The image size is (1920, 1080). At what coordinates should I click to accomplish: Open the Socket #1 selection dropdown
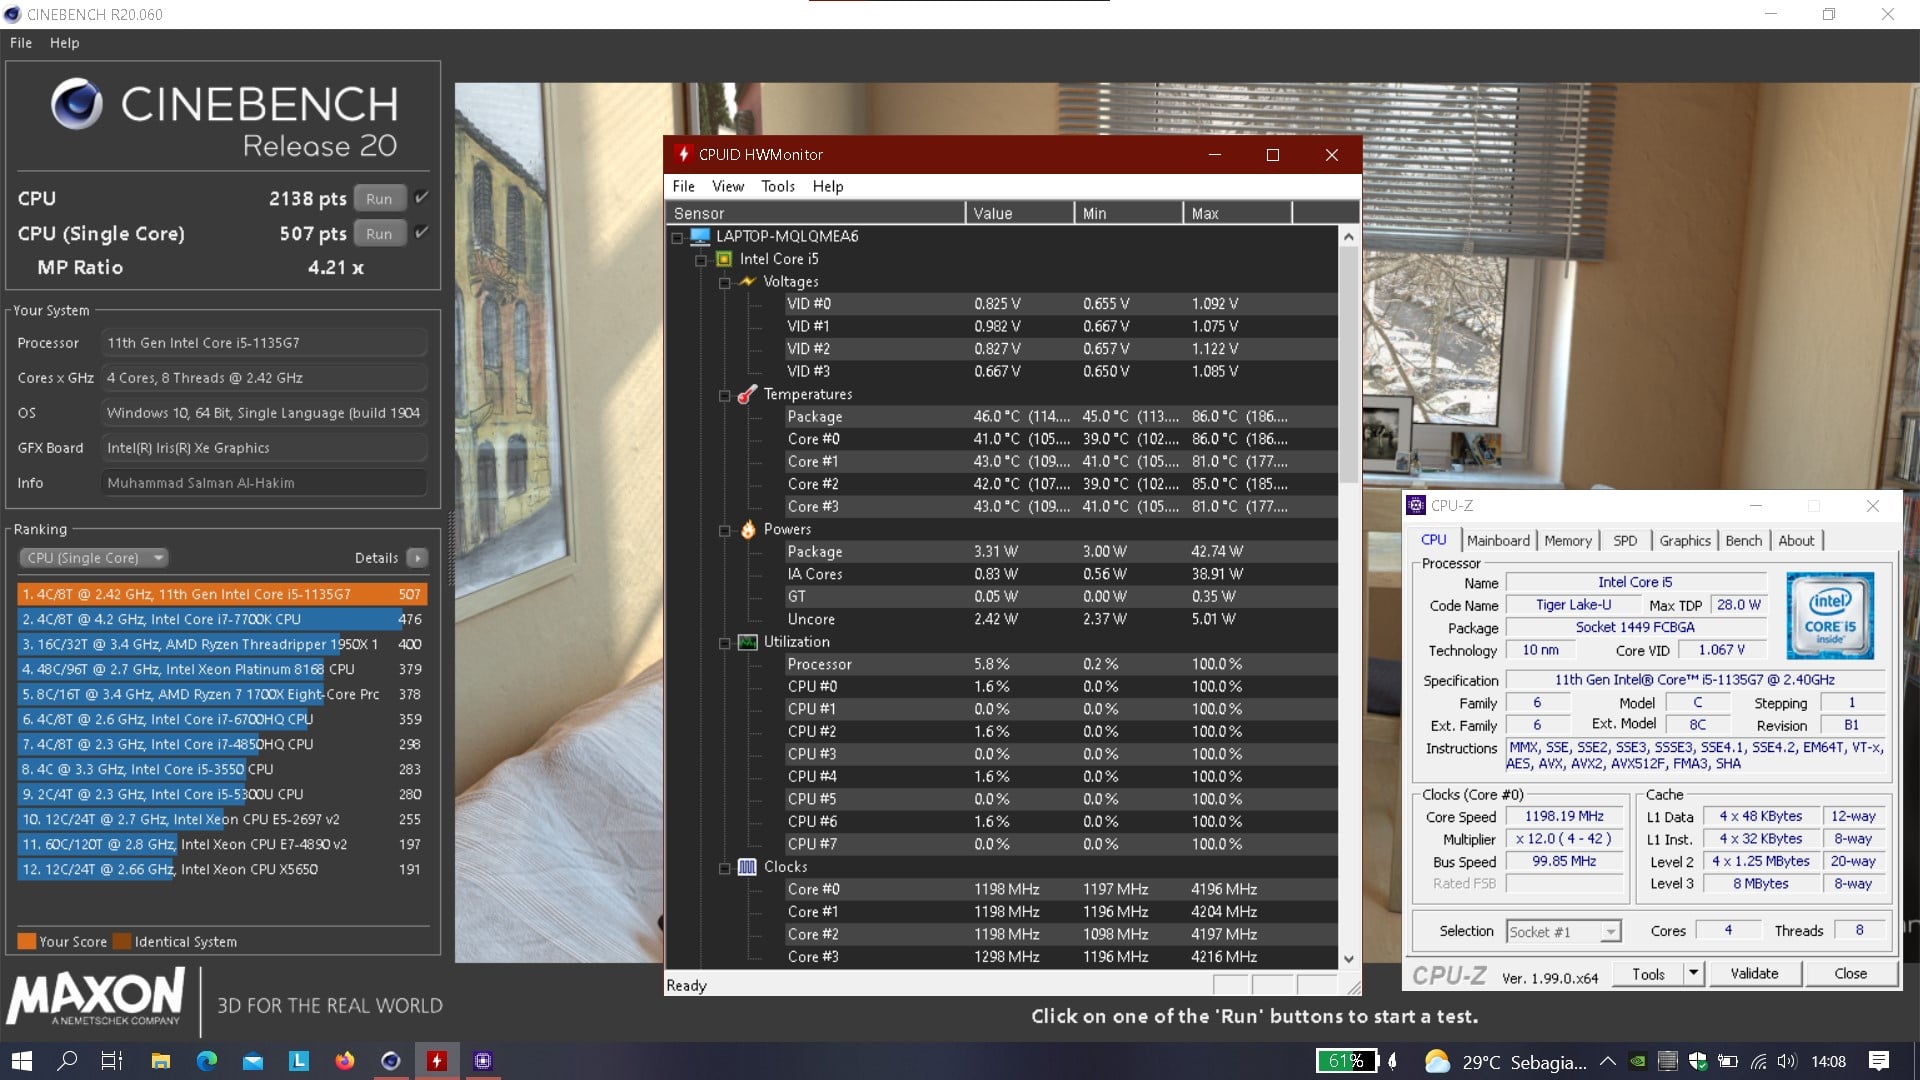coord(1611,932)
